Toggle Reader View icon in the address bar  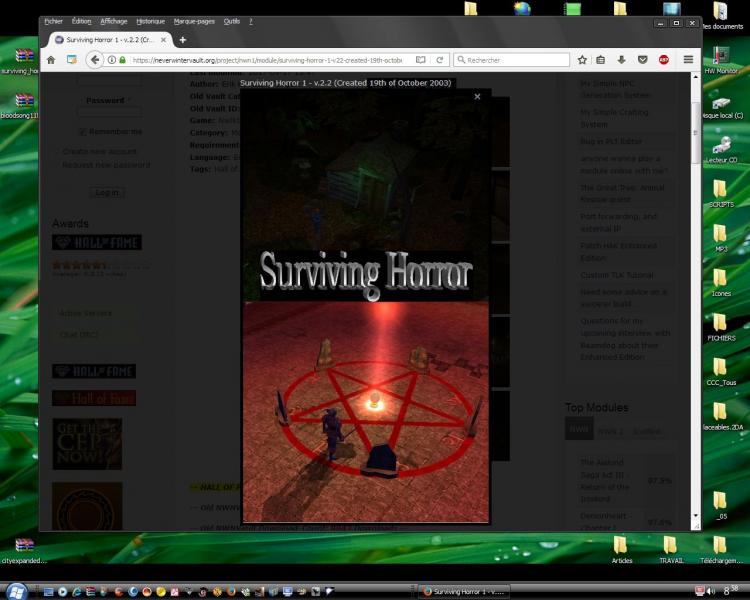420,60
